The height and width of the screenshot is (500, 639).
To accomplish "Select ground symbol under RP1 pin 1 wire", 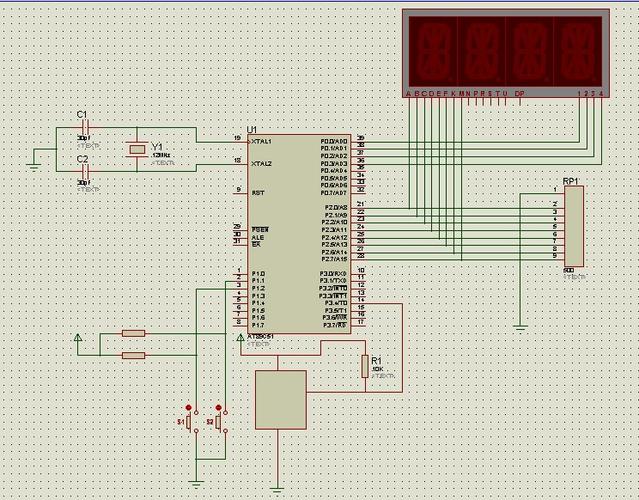I will 520,327.
